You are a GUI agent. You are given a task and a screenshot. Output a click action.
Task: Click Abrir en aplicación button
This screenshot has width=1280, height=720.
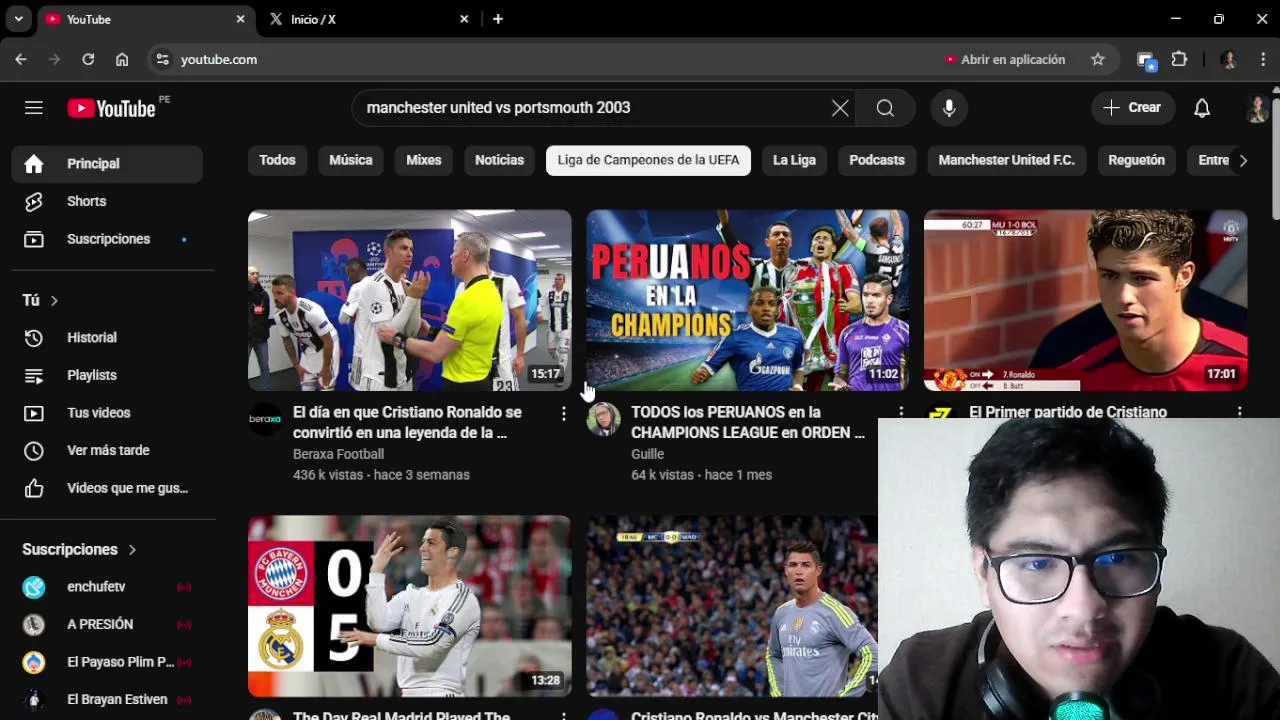1005,60
